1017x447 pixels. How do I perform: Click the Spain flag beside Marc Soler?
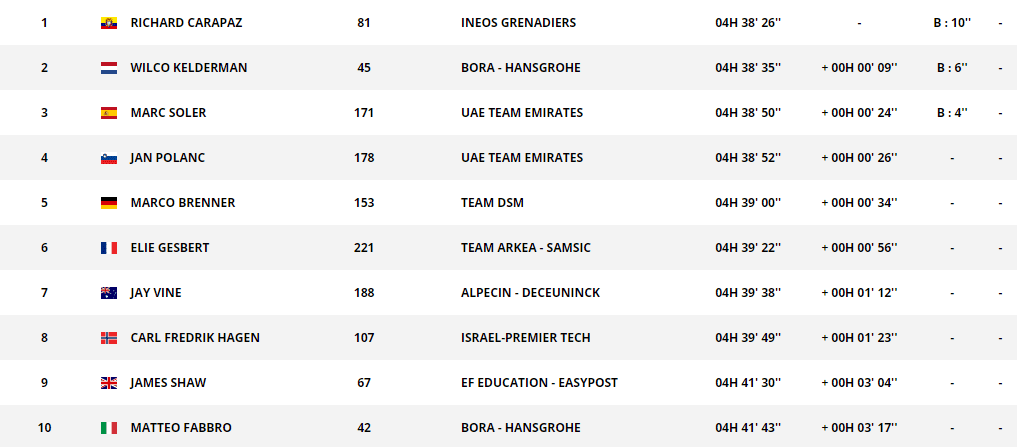(x=109, y=113)
